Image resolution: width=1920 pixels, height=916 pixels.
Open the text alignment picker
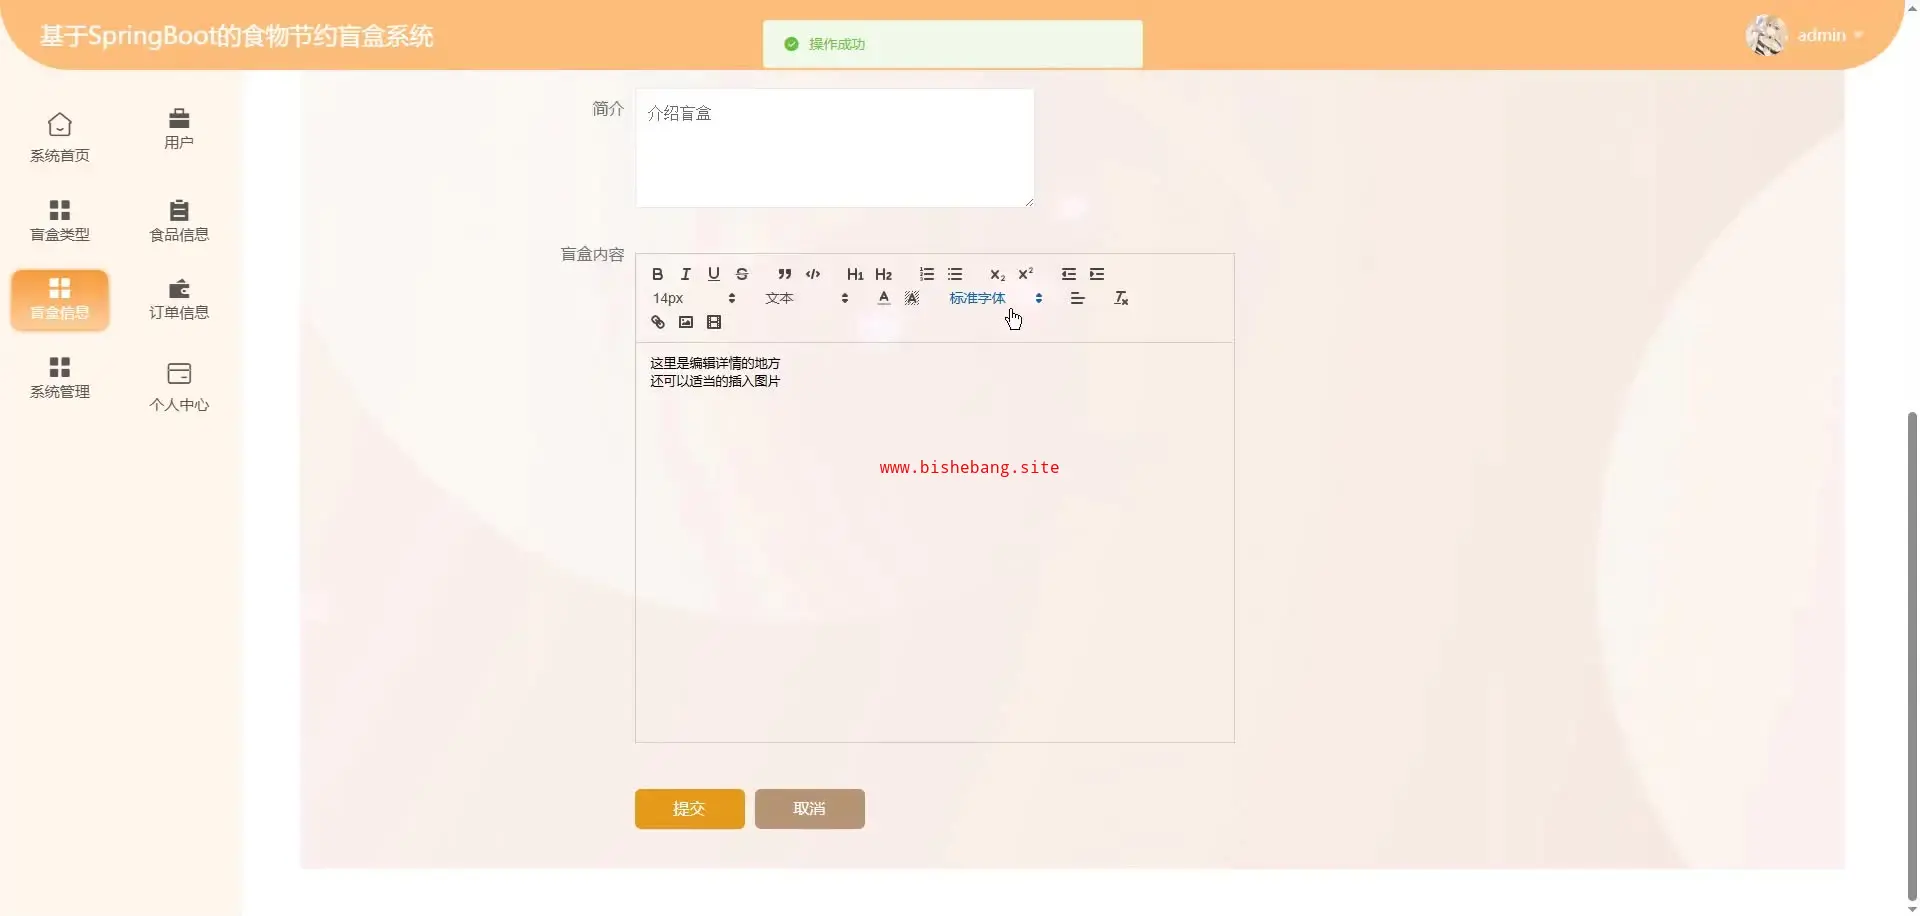(1077, 298)
